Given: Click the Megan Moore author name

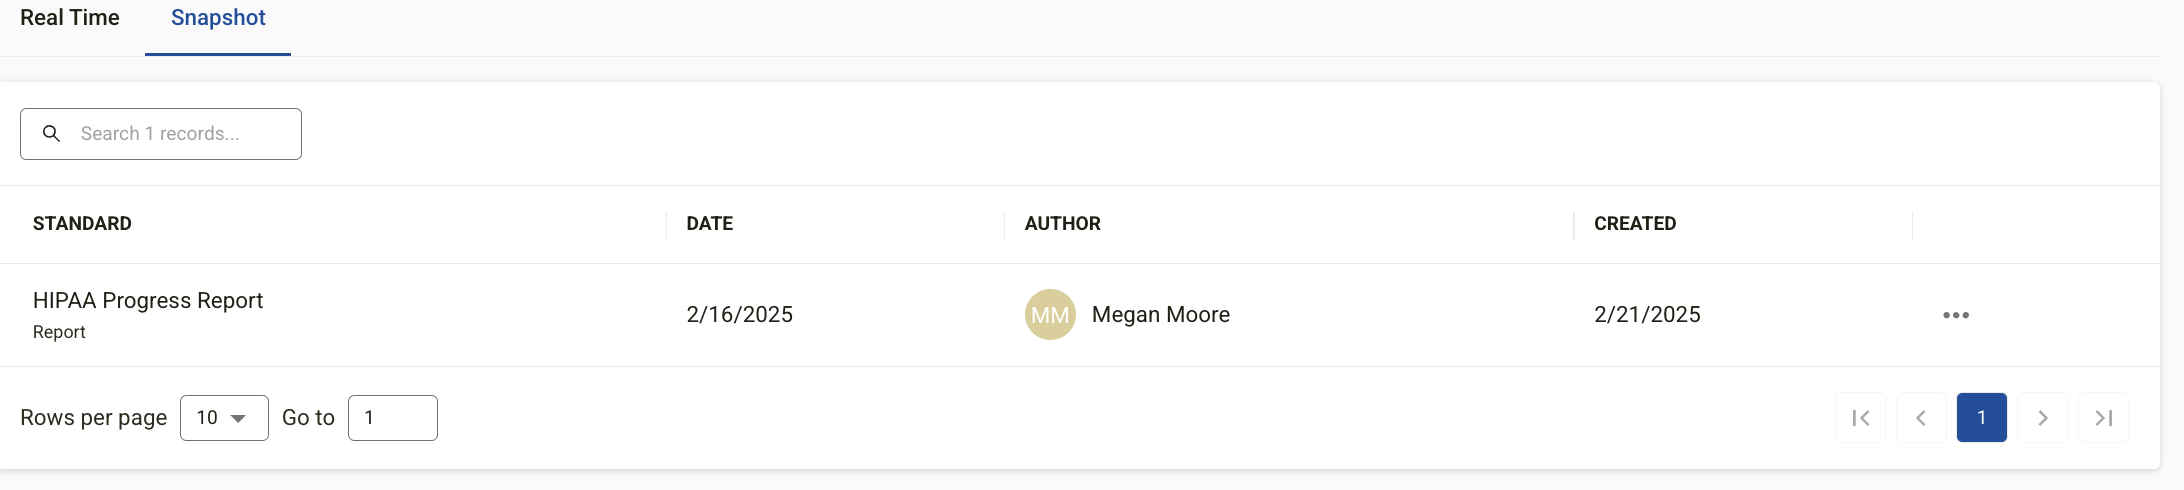Looking at the screenshot, I should tap(1161, 315).
